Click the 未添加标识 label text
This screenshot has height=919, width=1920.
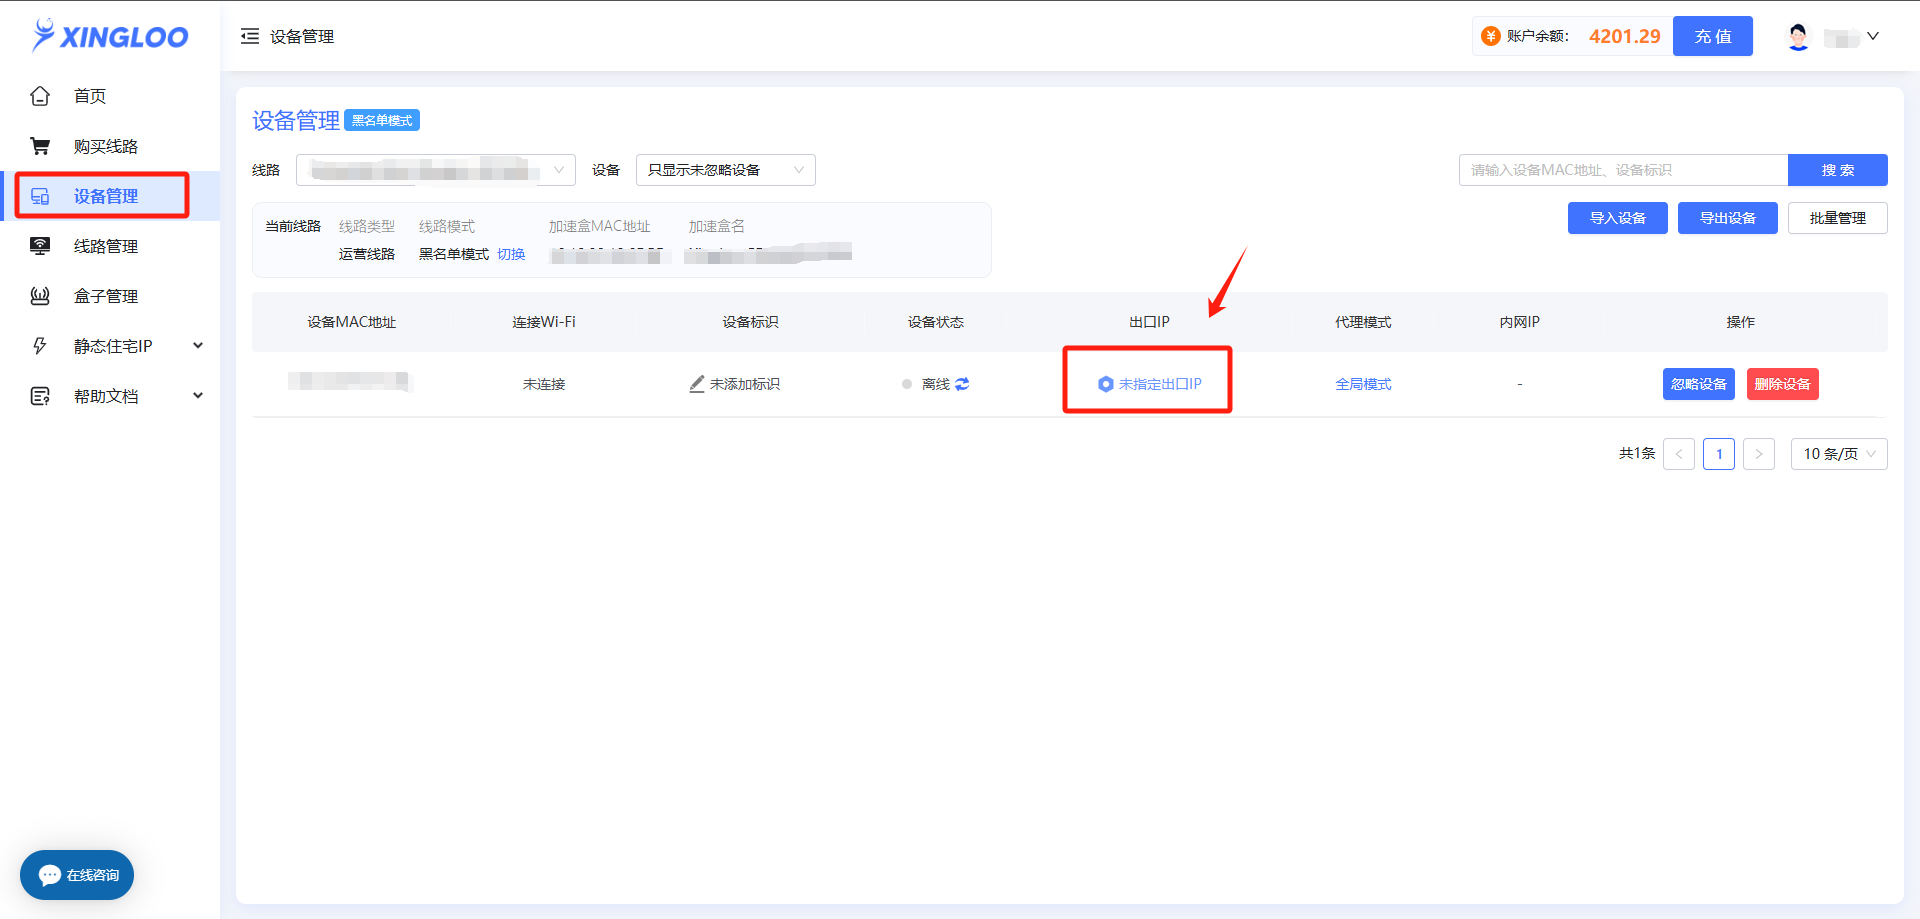click(x=745, y=384)
